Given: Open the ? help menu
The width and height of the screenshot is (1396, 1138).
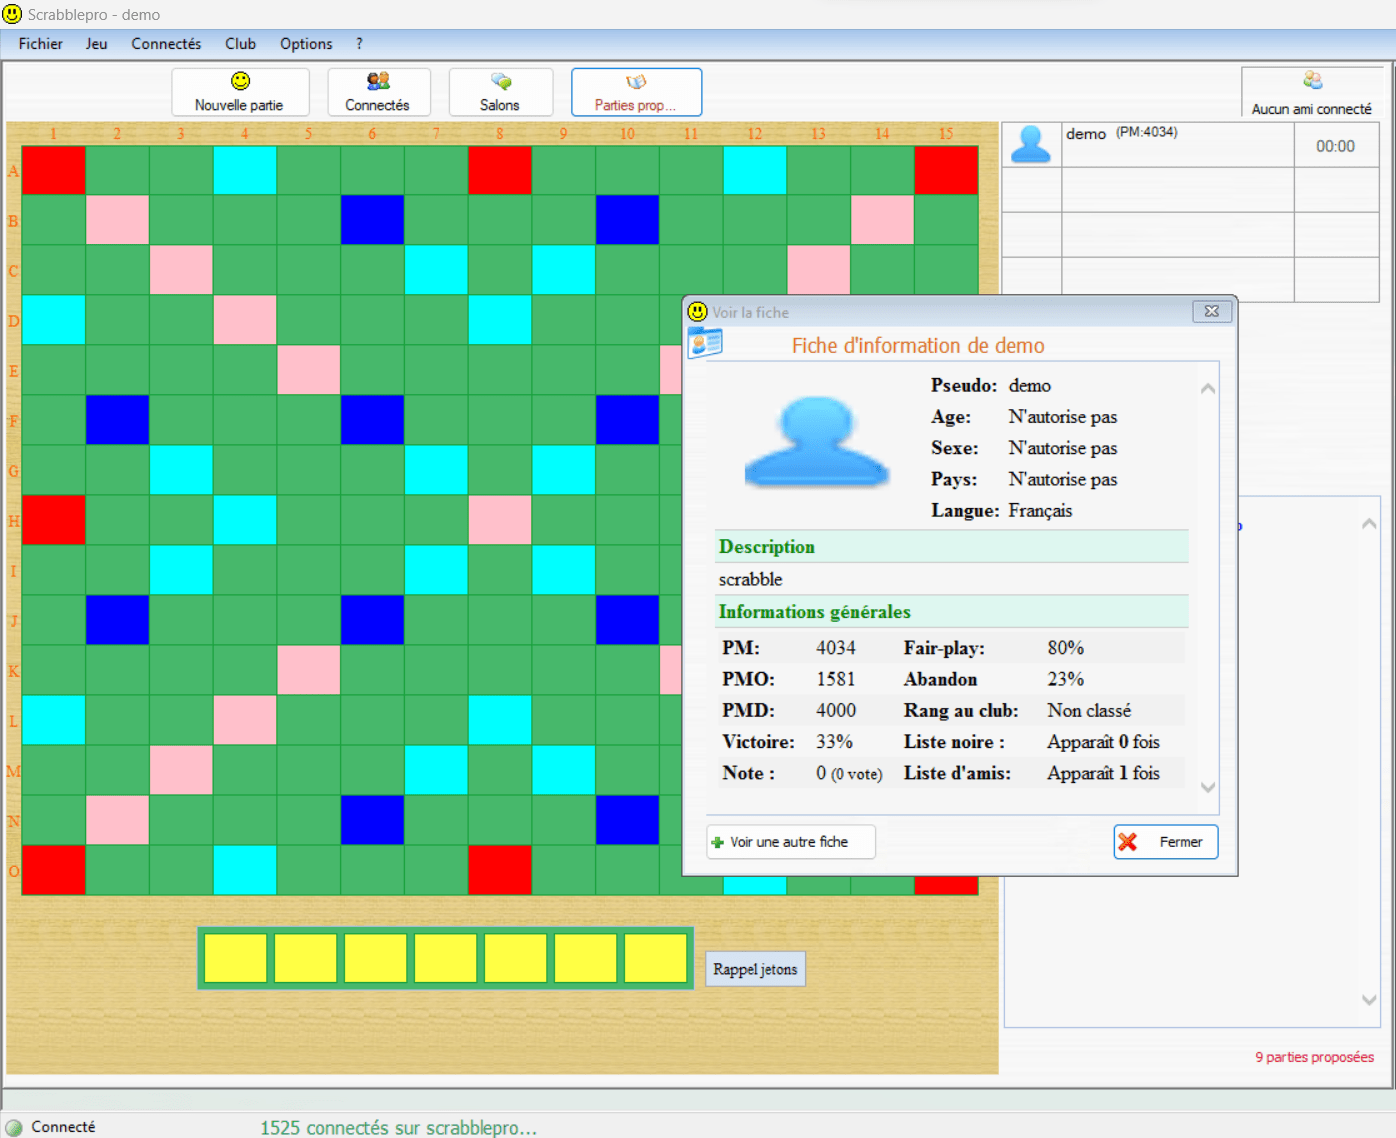Looking at the screenshot, I should point(359,44).
